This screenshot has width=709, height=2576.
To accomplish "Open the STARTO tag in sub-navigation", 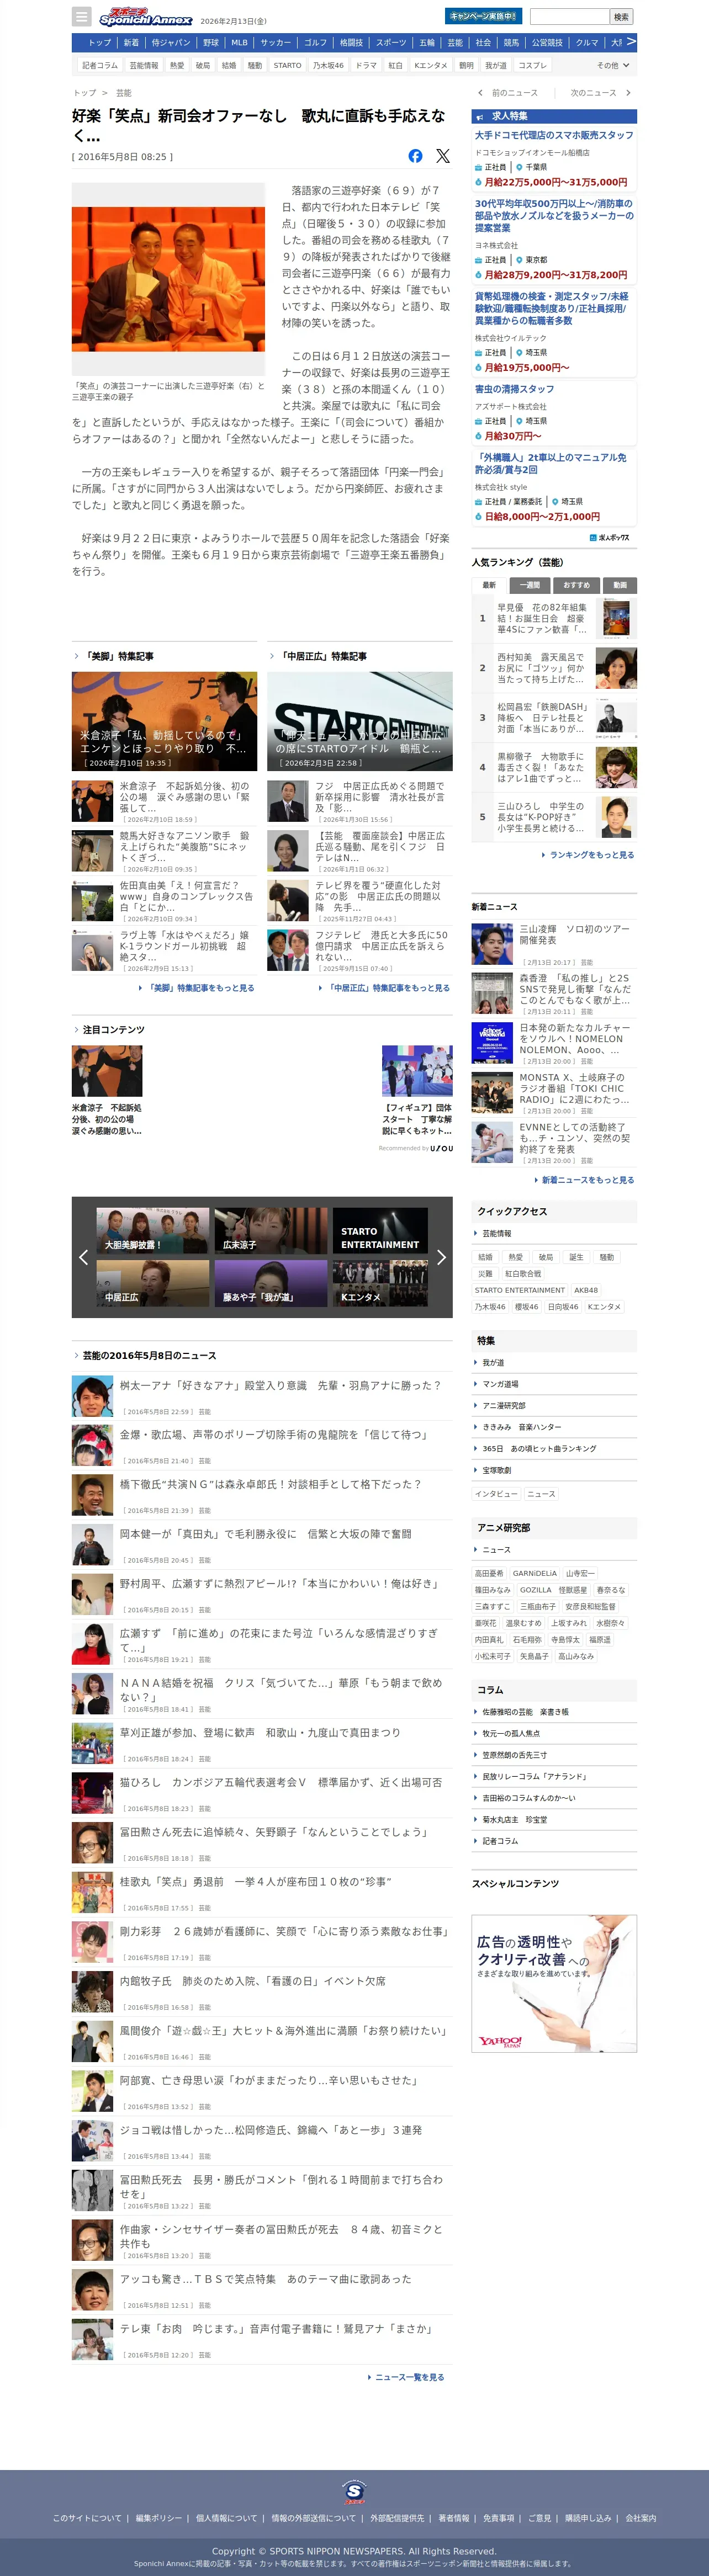I will pyautogui.click(x=287, y=65).
